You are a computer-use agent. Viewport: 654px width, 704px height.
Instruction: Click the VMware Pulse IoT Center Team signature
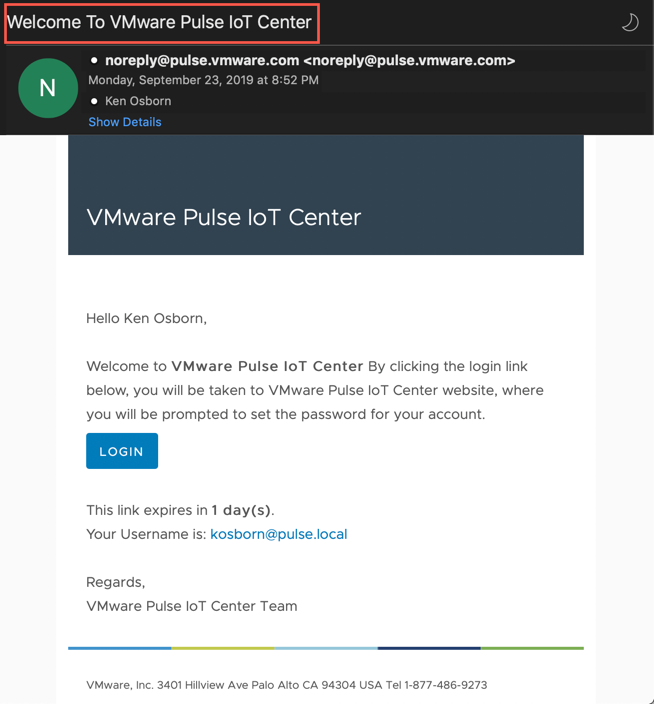(191, 606)
